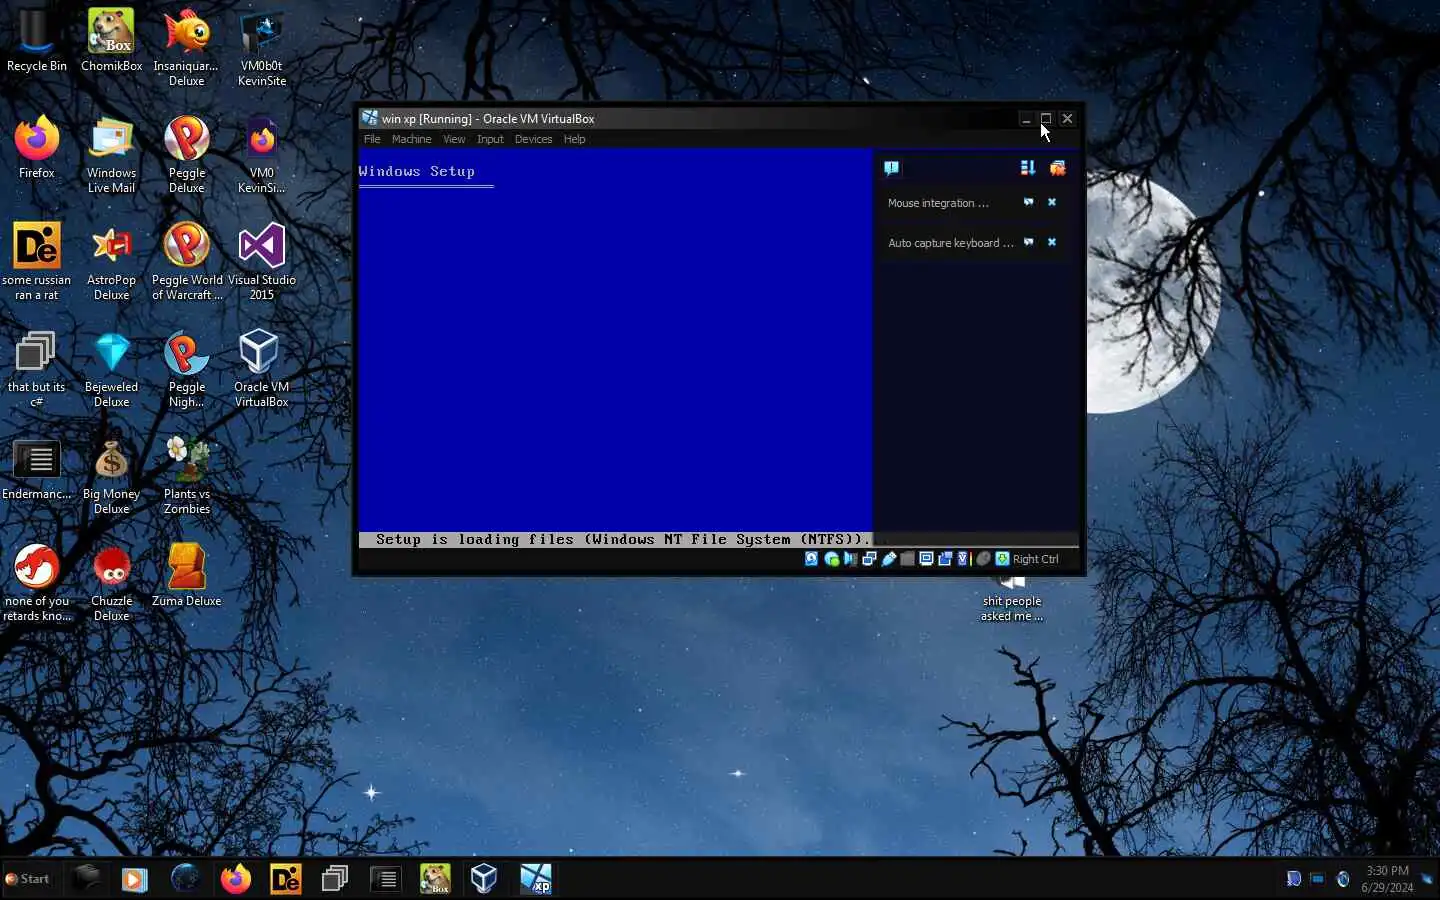Select the Visual Studio 2015 desktop icon
The height and width of the screenshot is (900, 1440).
[x=262, y=262]
